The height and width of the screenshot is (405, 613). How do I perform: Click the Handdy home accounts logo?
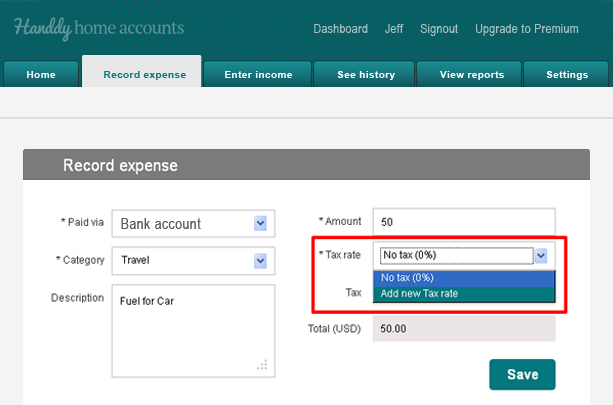[x=99, y=28]
